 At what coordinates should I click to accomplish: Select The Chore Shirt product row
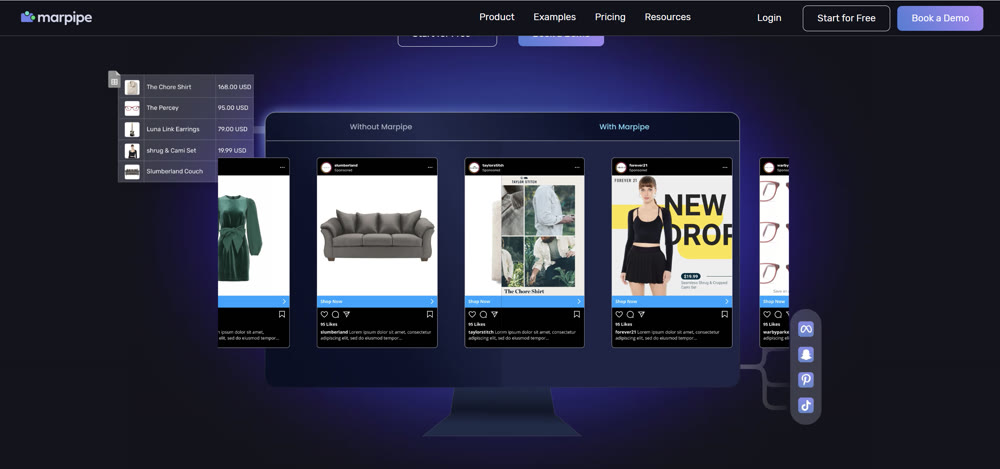186,87
